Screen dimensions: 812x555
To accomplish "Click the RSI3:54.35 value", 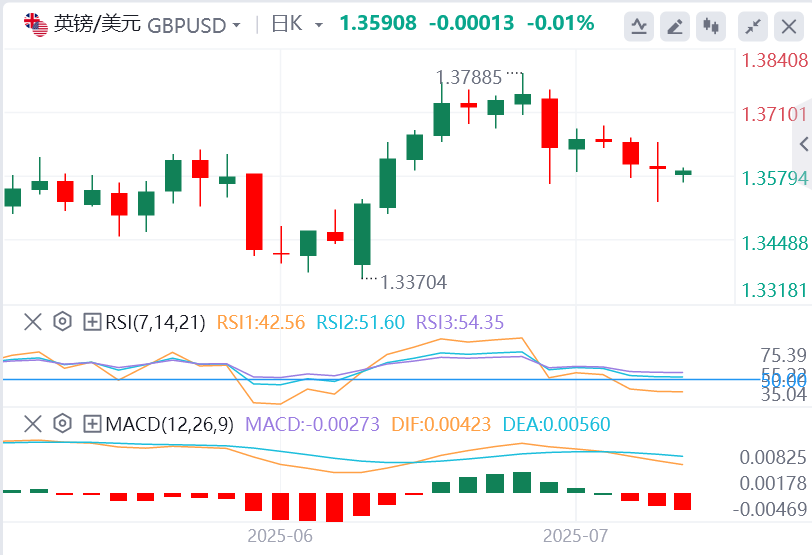I will point(460,322).
